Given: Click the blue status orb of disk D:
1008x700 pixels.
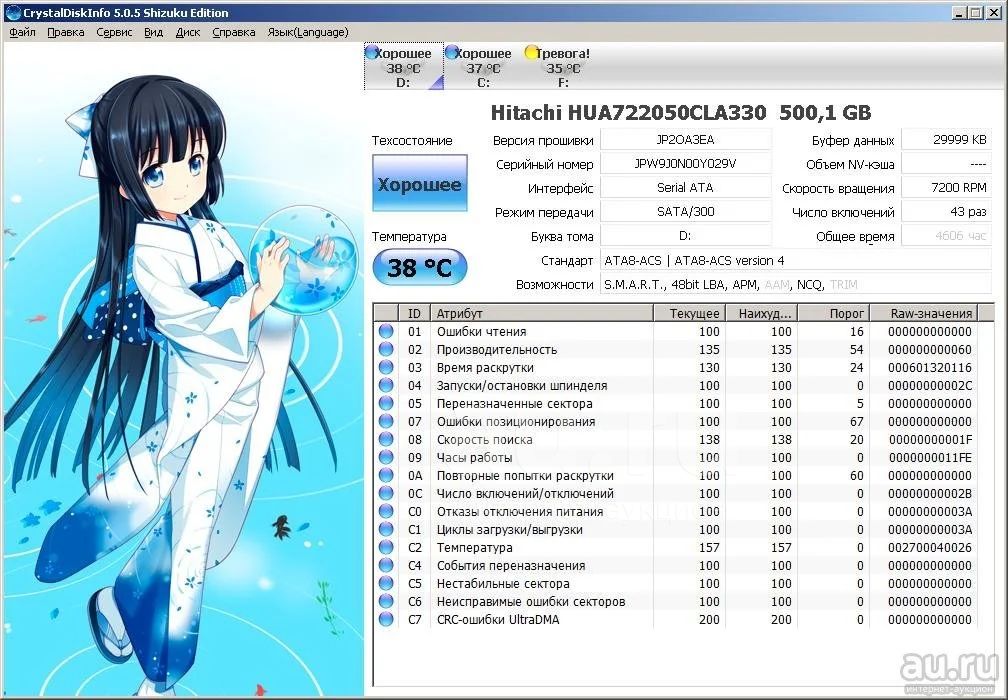Looking at the screenshot, I should pyautogui.click(x=372, y=52).
